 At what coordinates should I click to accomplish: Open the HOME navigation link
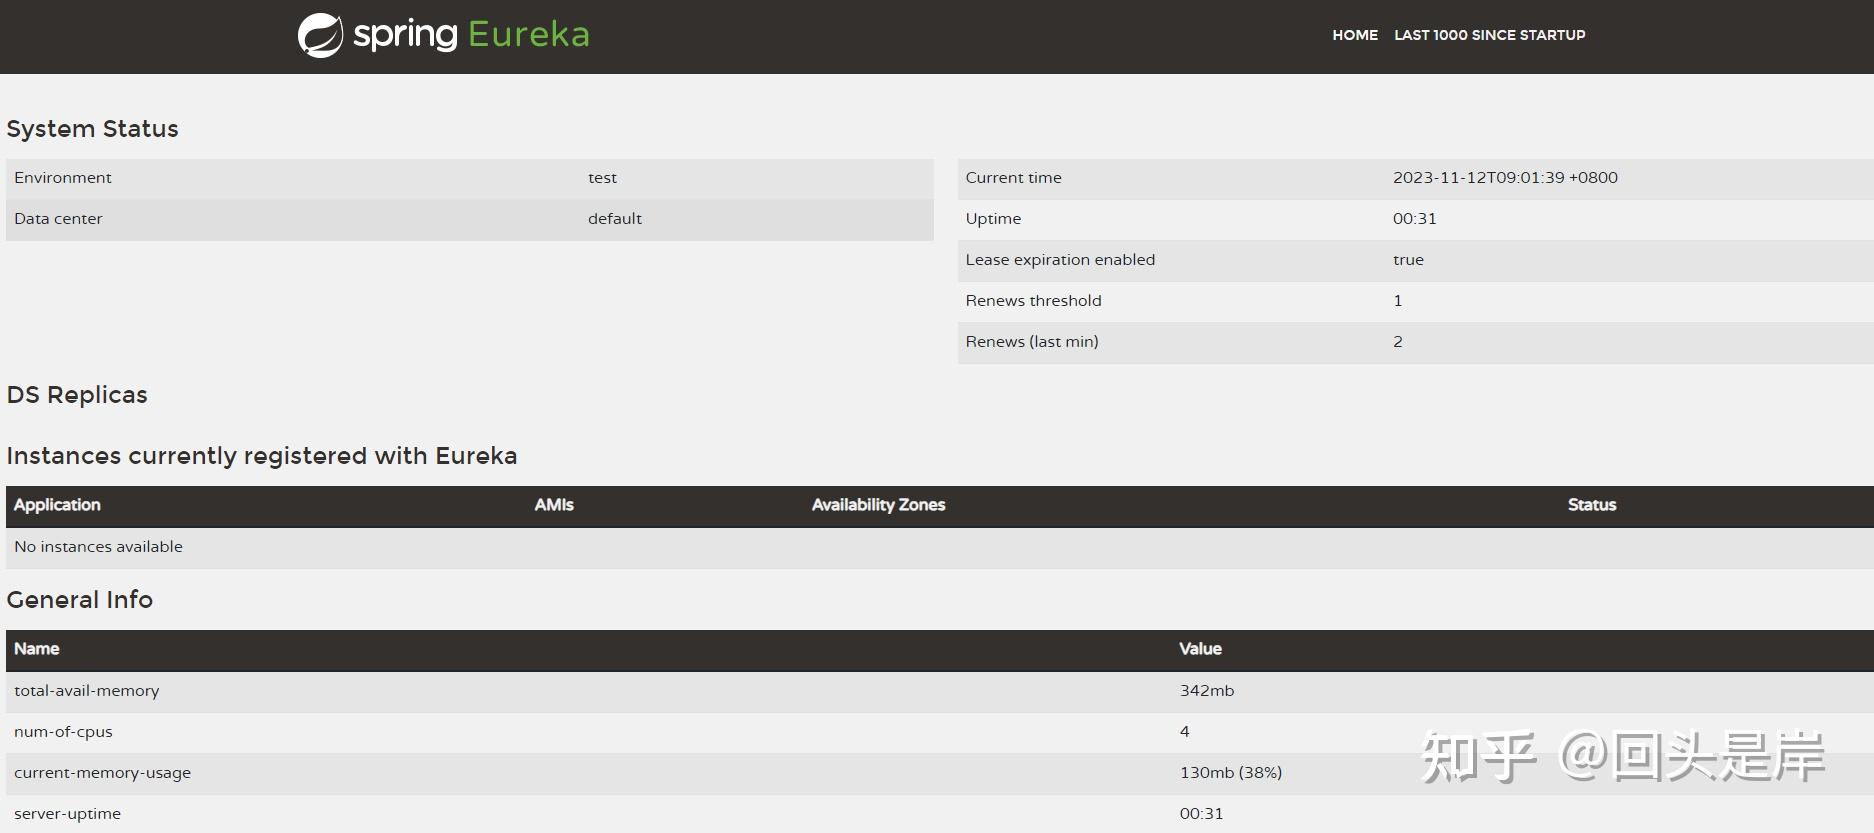(x=1354, y=35)
